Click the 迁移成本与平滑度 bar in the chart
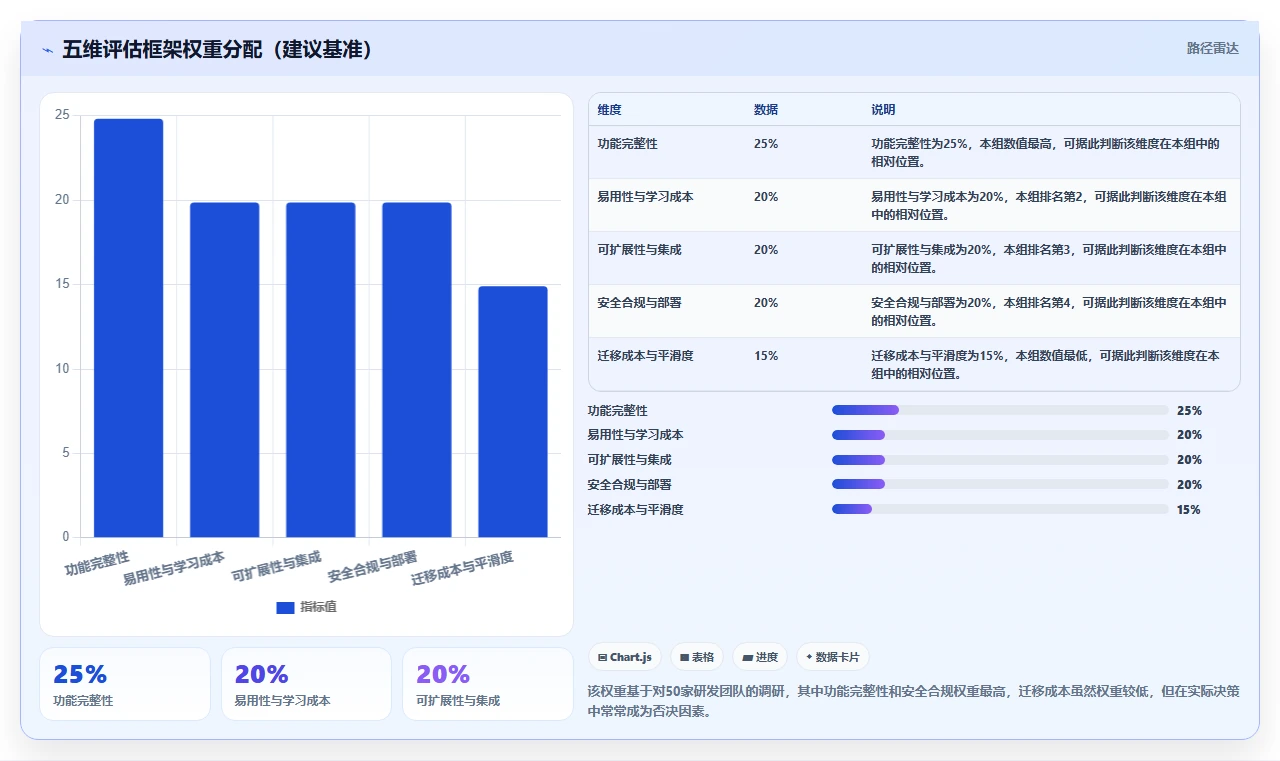This screenshot has height=761, width=1280. [513, 412]
